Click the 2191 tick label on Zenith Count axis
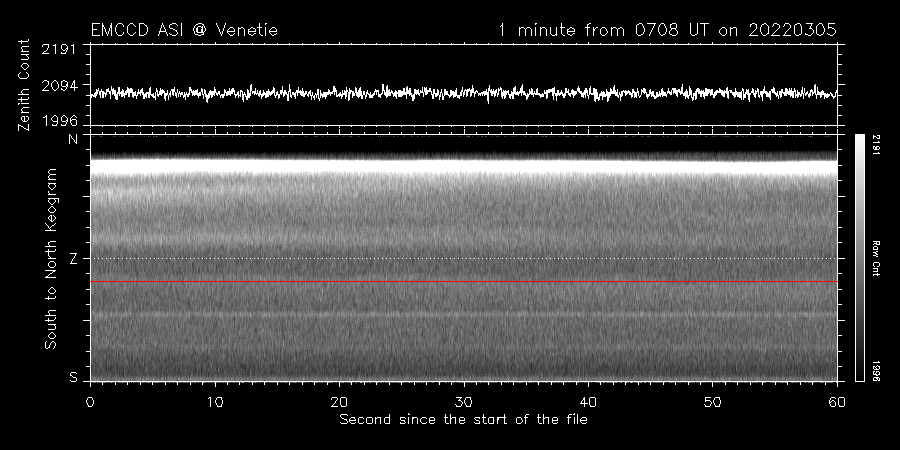900x450 pixels. pos(59,49)
